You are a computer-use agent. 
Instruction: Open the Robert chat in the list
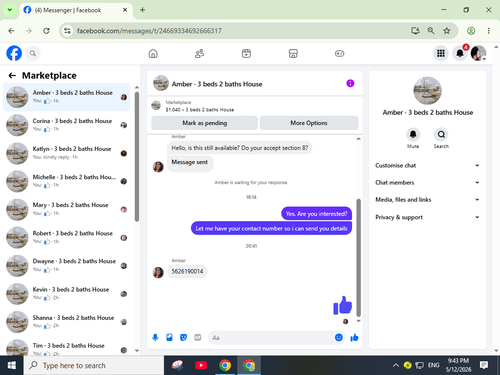67,237
